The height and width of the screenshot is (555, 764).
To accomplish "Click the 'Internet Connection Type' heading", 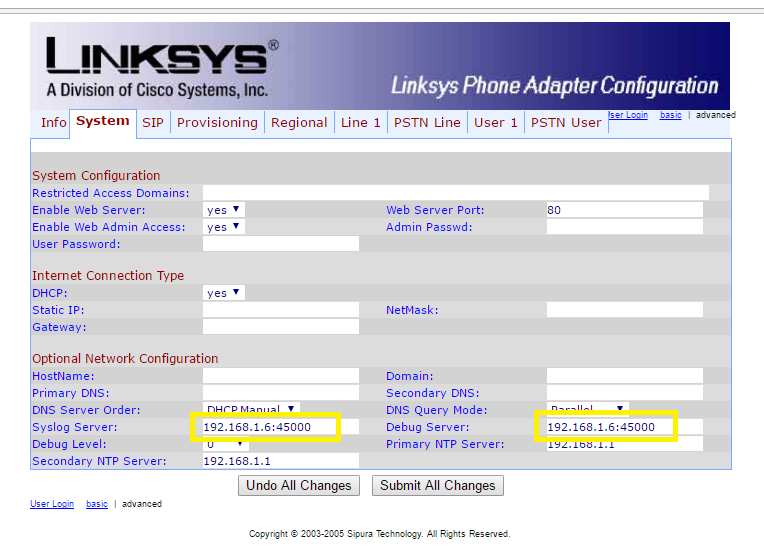I will coord(108,275).
